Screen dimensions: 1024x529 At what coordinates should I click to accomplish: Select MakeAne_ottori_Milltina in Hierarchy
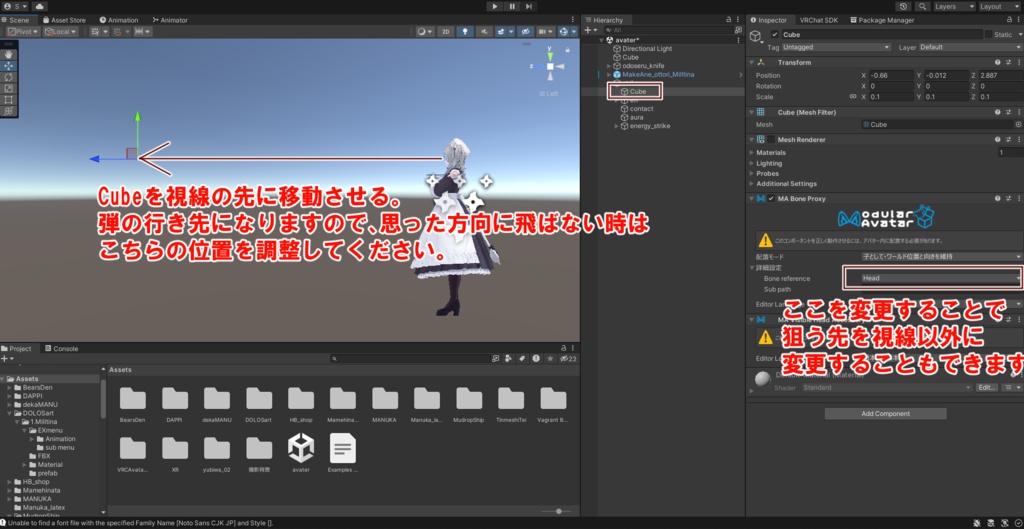click(x=658, y=74)
